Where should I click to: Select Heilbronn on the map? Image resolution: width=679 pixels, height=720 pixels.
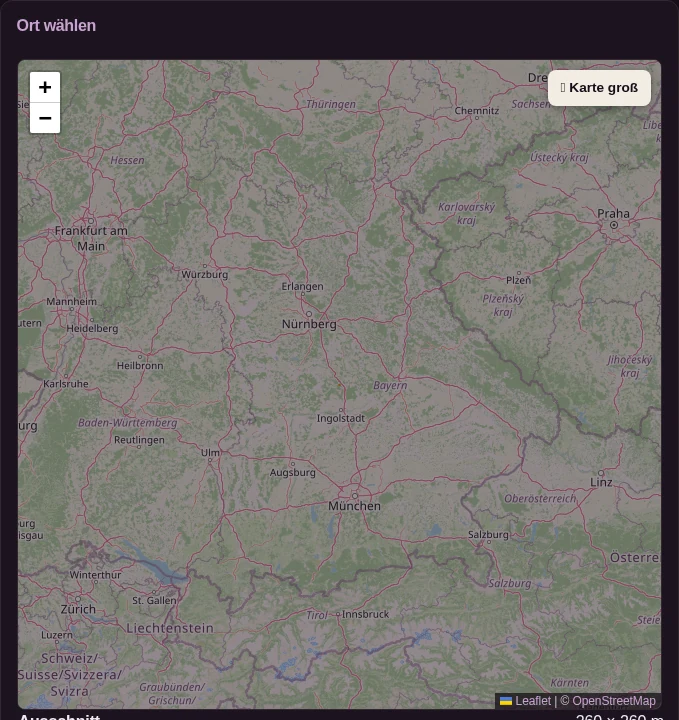[140, 366]
